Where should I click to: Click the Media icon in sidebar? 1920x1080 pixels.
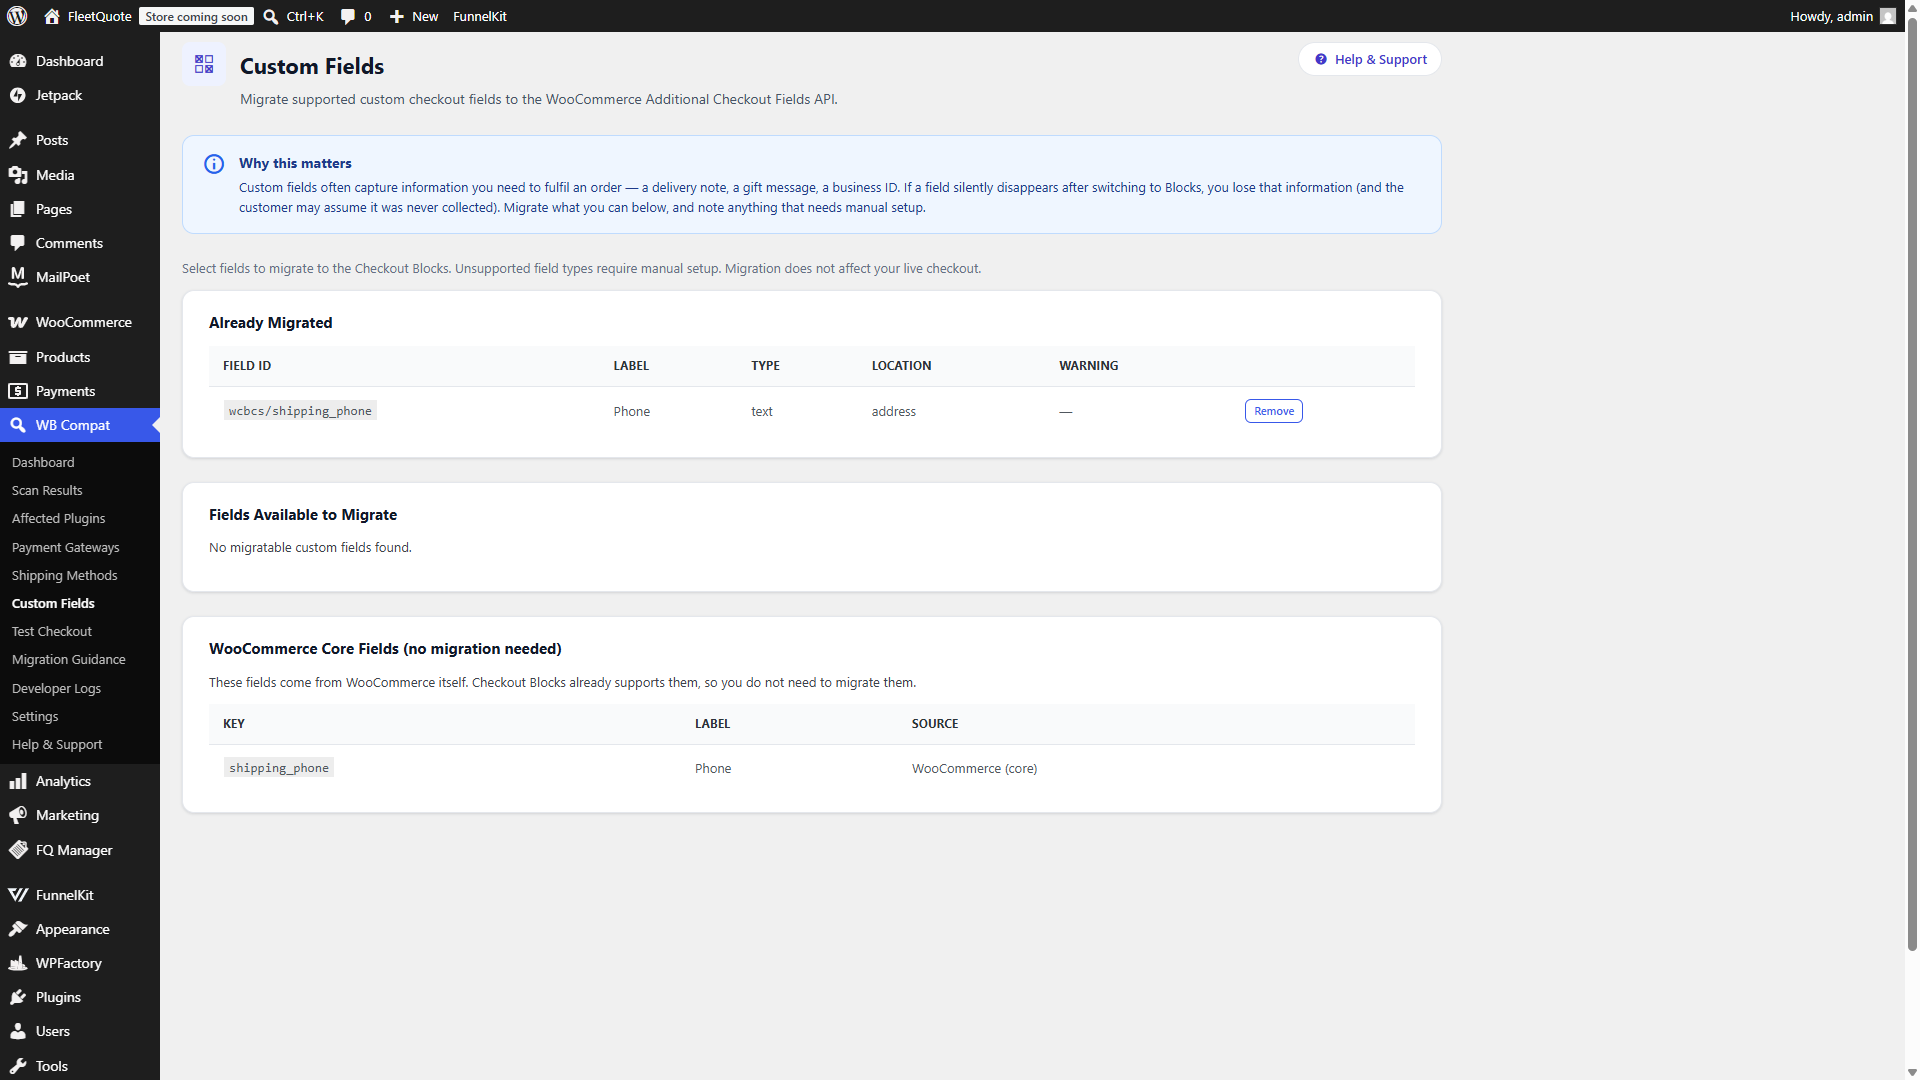pos(18,175)
